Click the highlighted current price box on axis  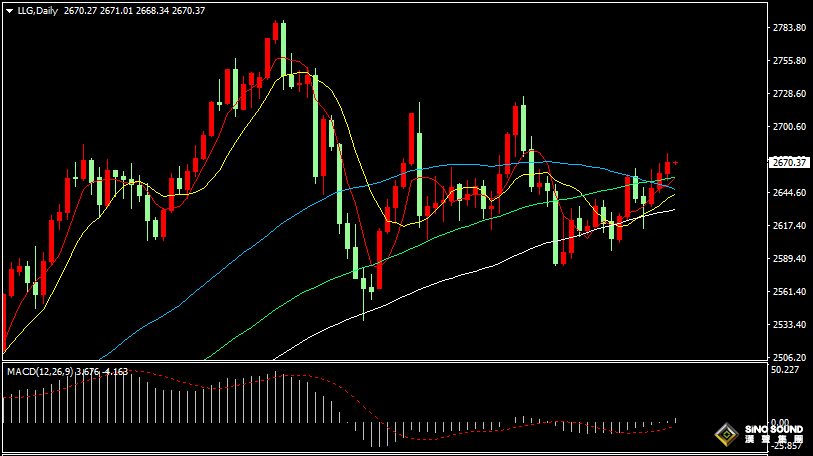789,162
